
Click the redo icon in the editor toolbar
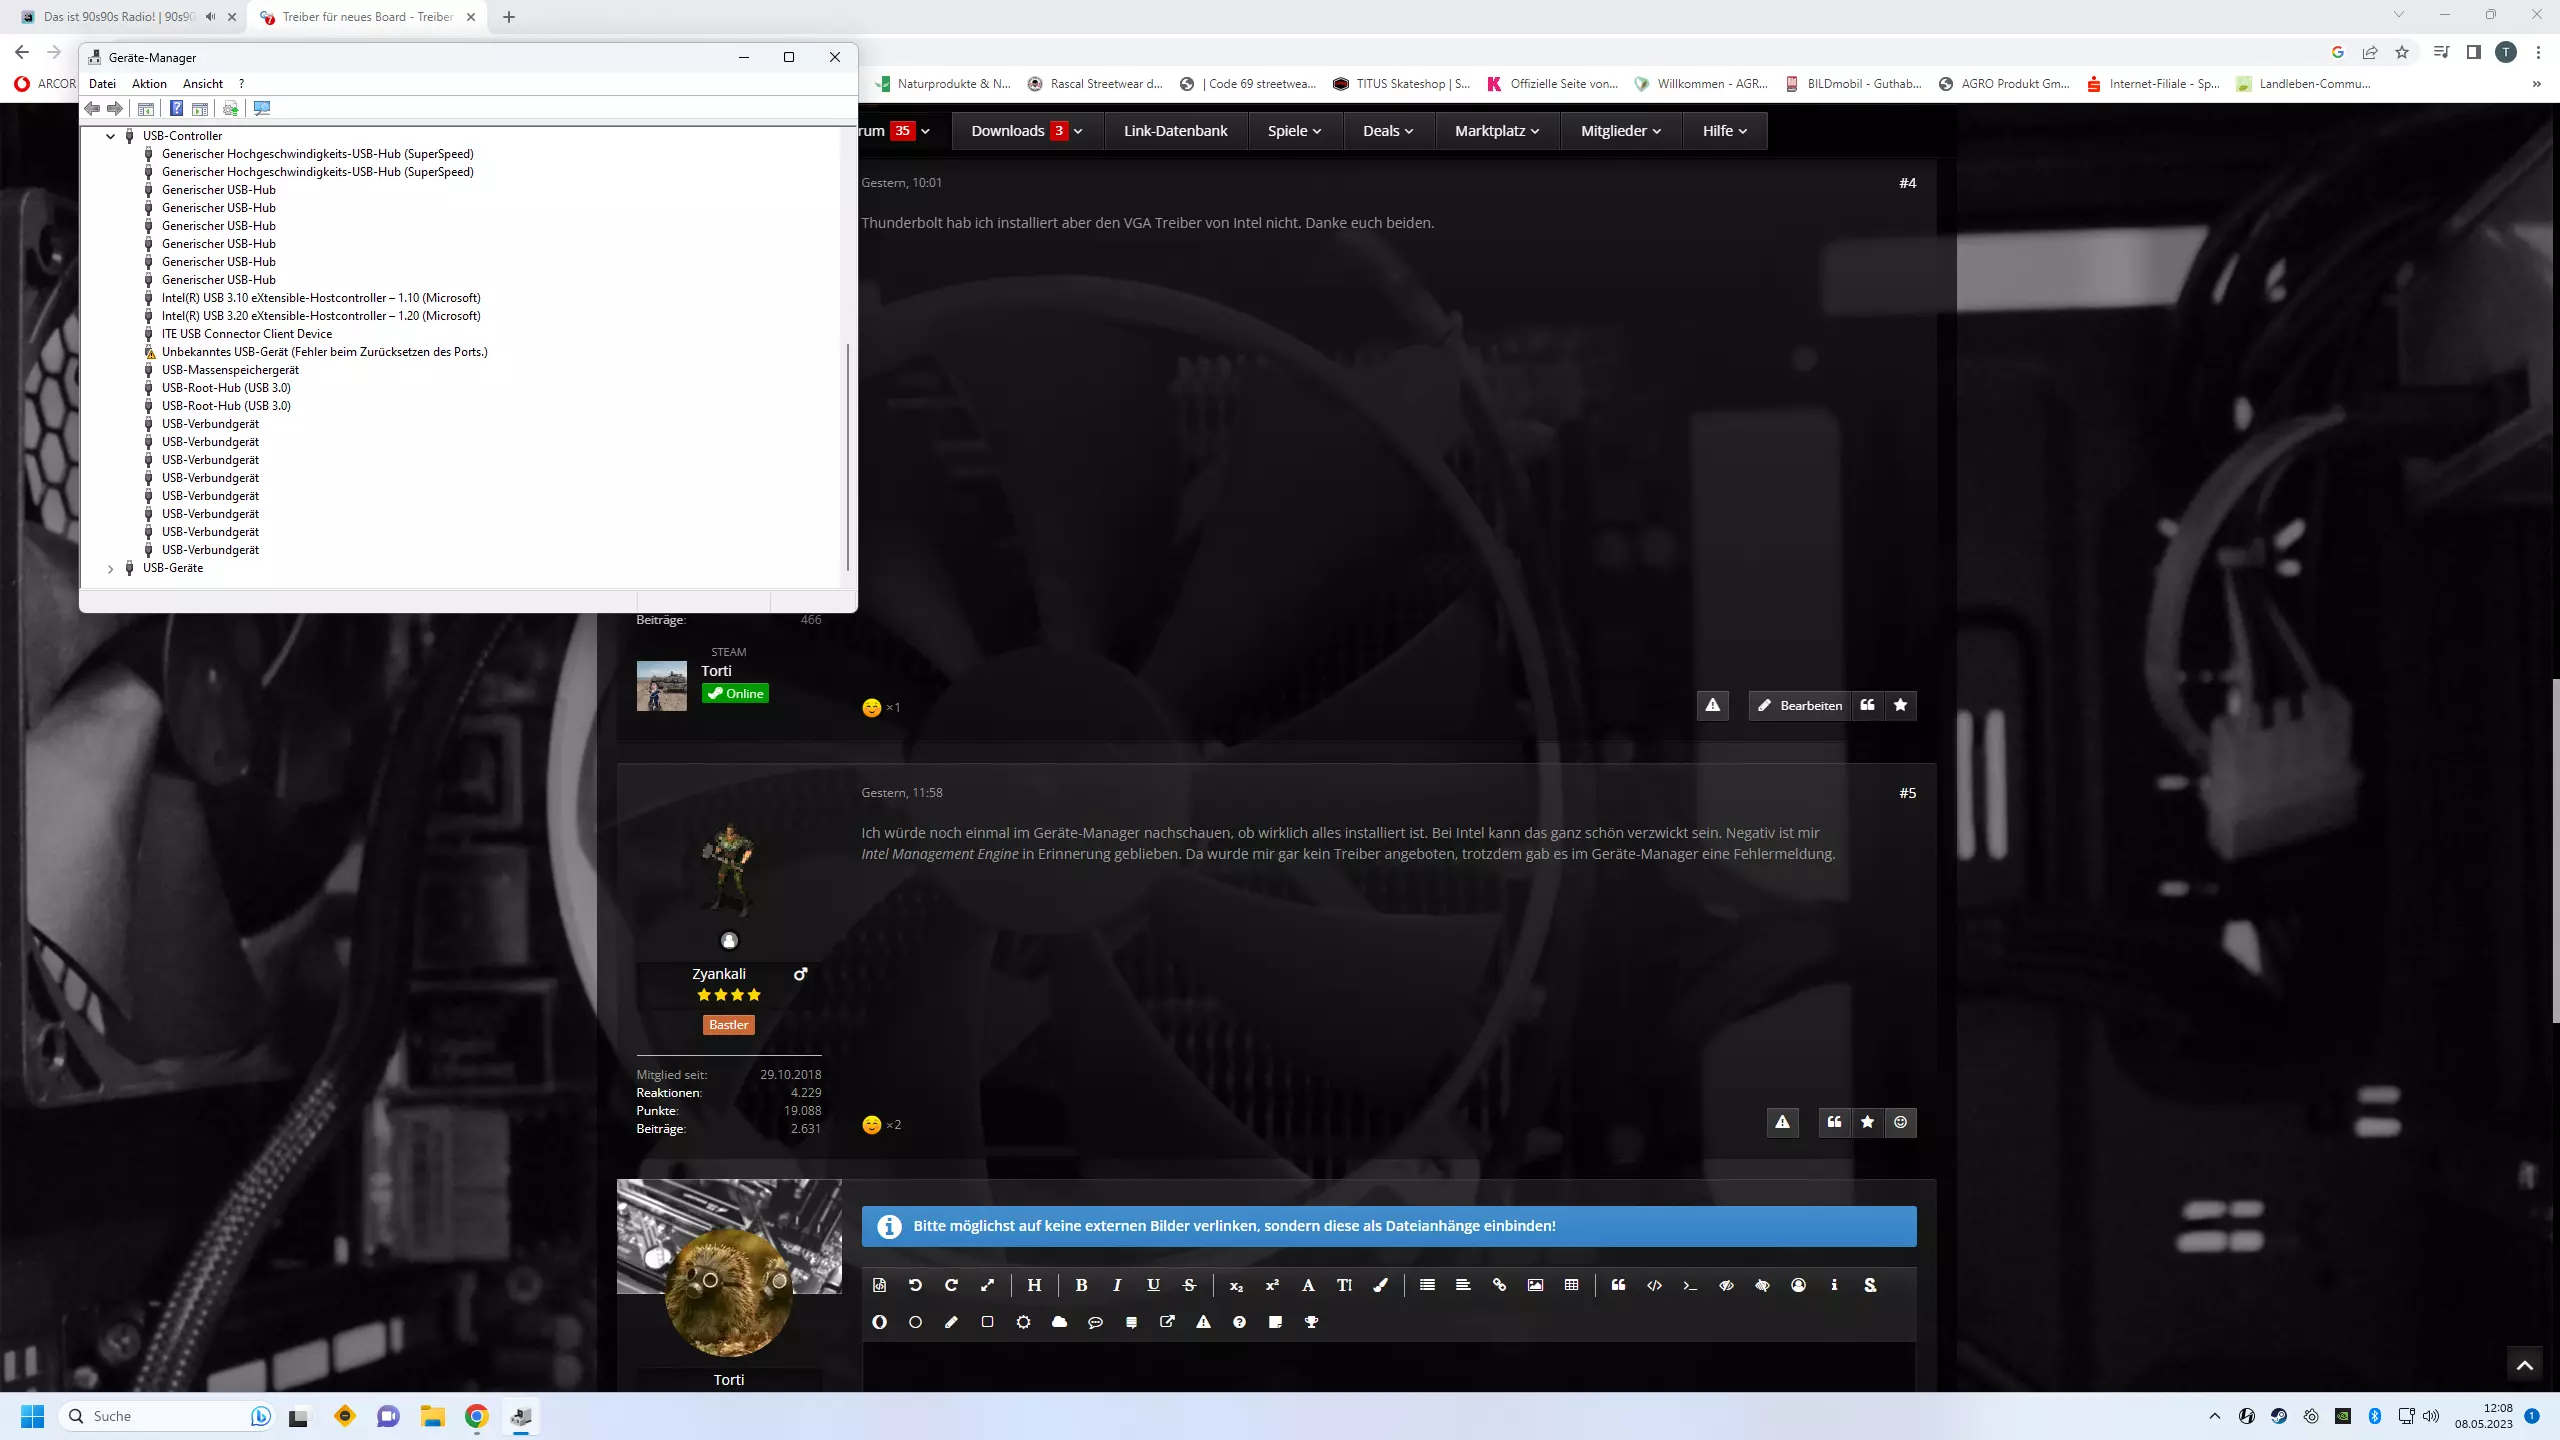(x=951, y=1285)
